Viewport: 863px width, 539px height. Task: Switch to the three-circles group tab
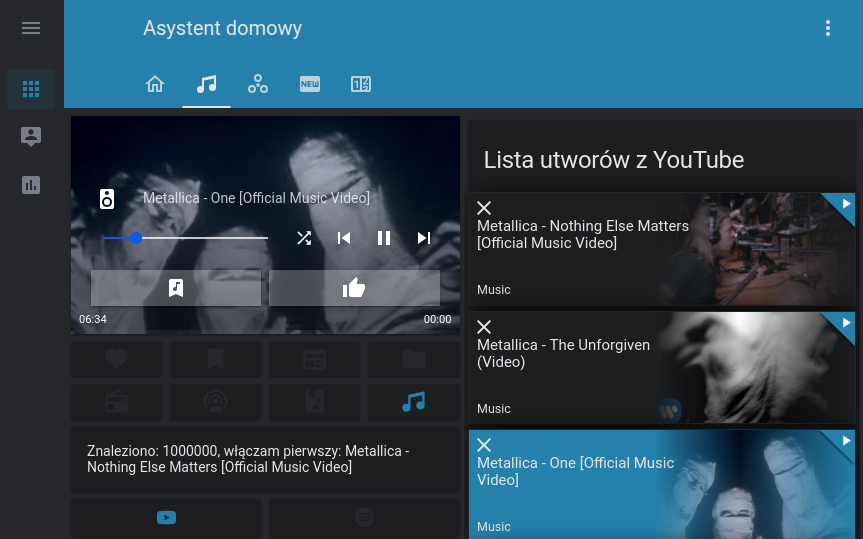coord(258,84)
